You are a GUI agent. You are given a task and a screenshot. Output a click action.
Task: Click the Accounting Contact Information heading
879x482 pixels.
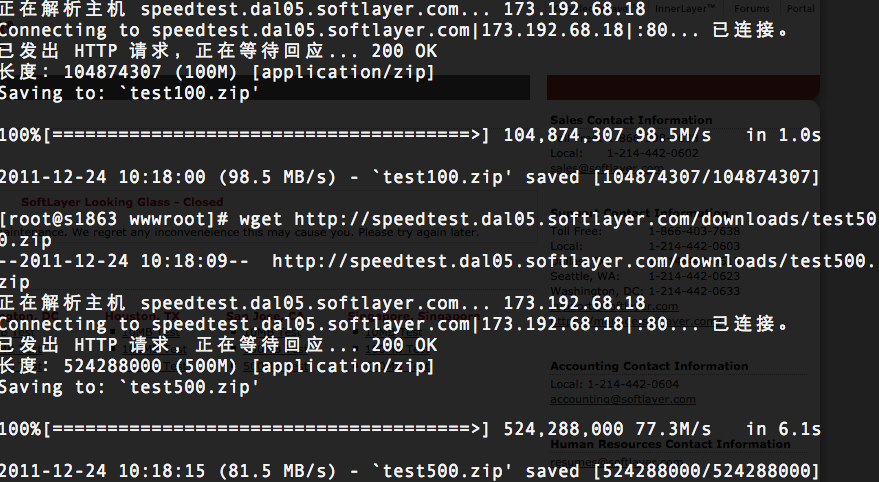pyautogui.click(x=649, y=366)
